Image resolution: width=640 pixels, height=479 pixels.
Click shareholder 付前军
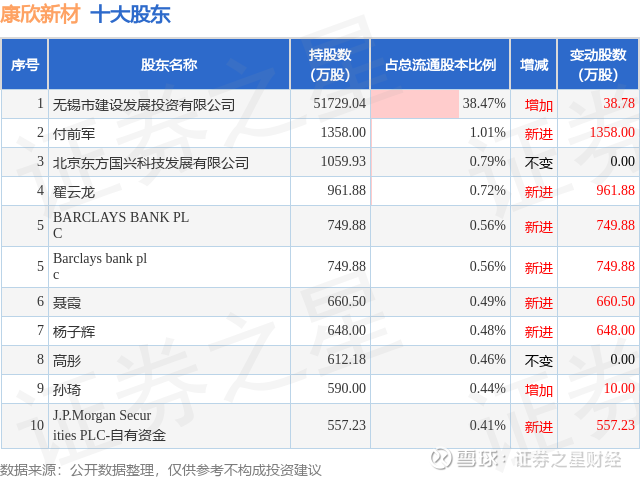74,134
